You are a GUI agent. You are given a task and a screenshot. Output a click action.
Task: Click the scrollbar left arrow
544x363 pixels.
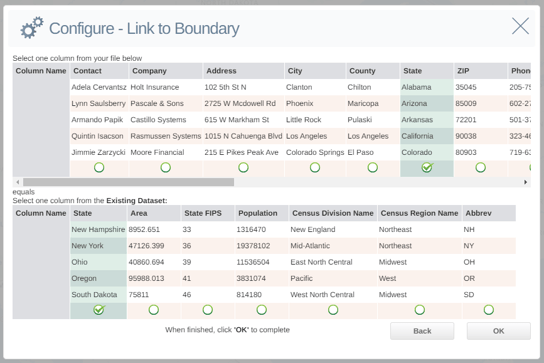[x=18, y=182]
